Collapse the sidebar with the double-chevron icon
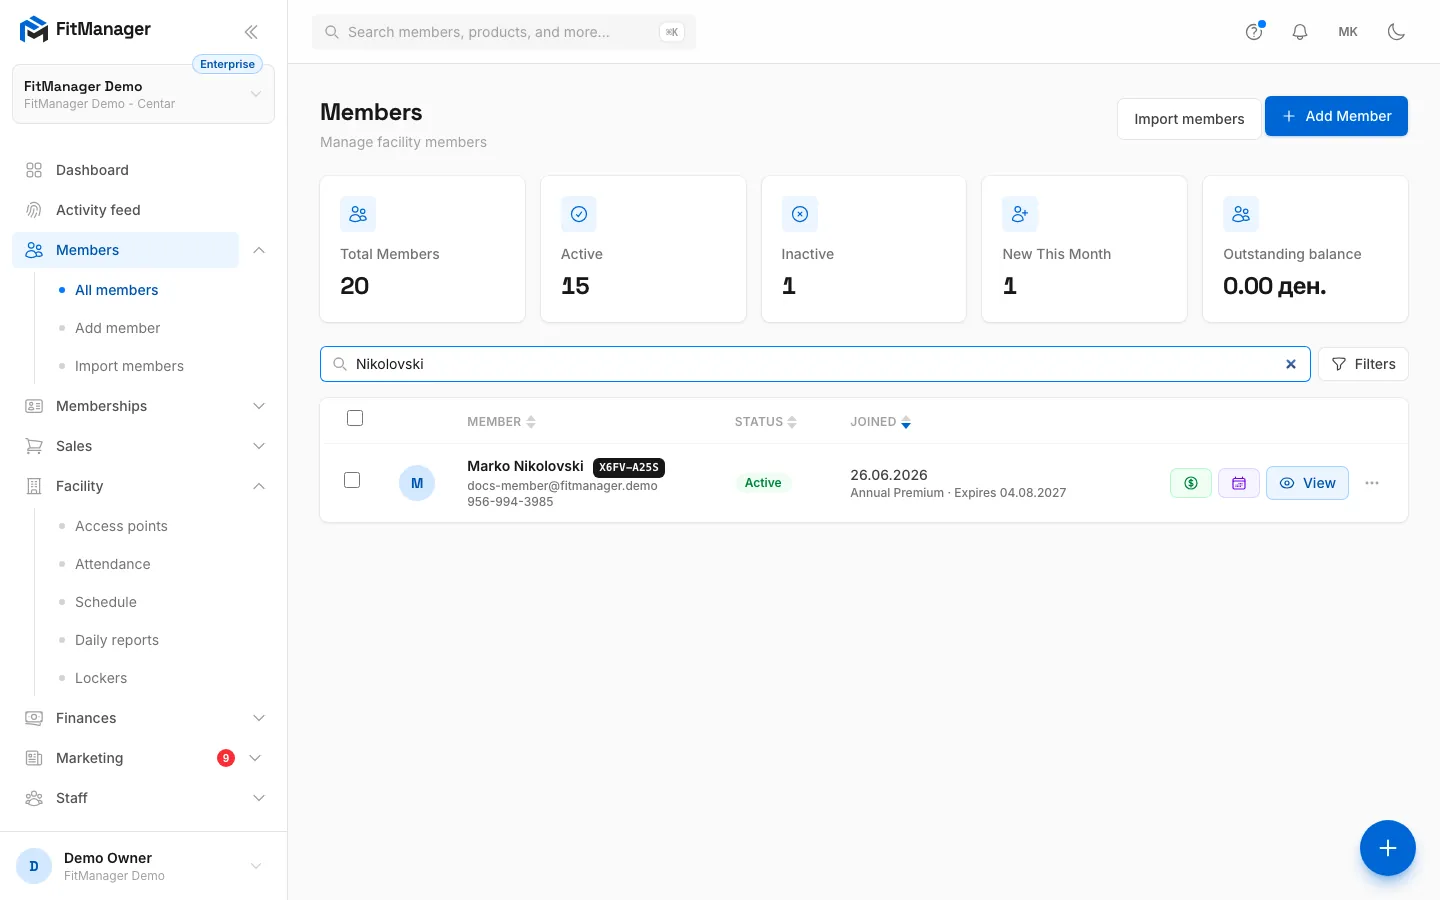Image resolution: width=1440 pixels, height=900 pixels. click(251, 32)
